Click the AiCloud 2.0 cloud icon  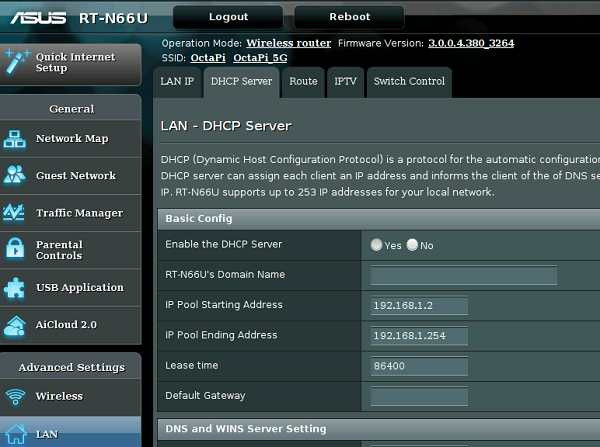[15, 325]
